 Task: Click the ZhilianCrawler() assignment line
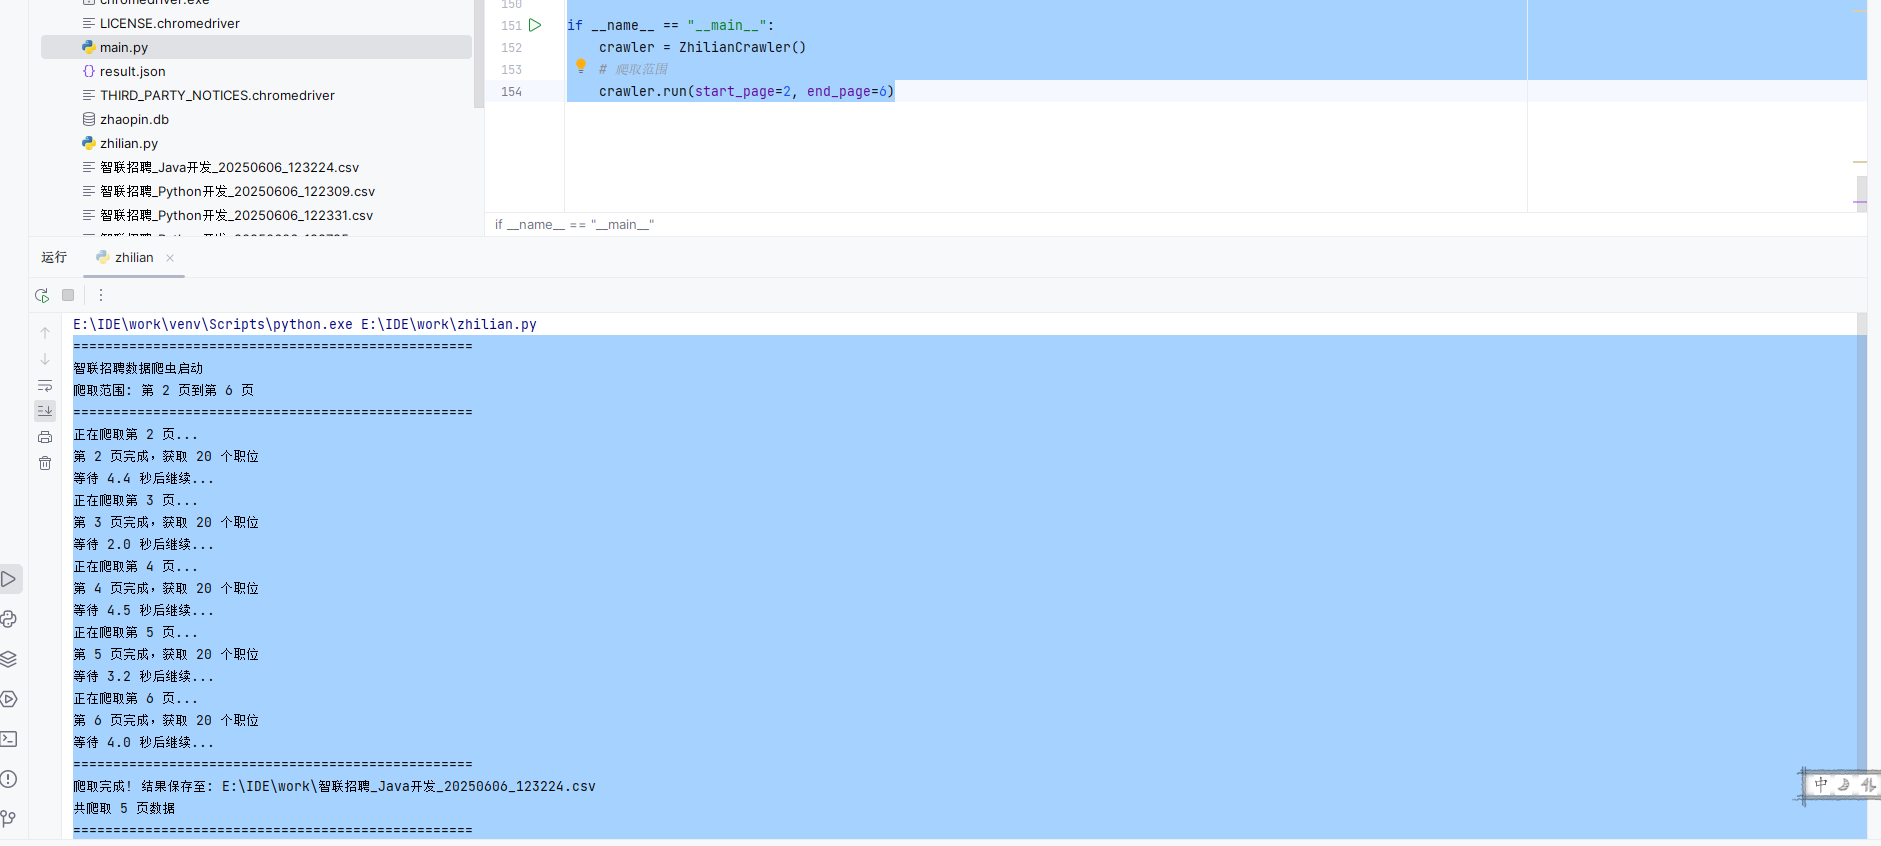point(702,48)
